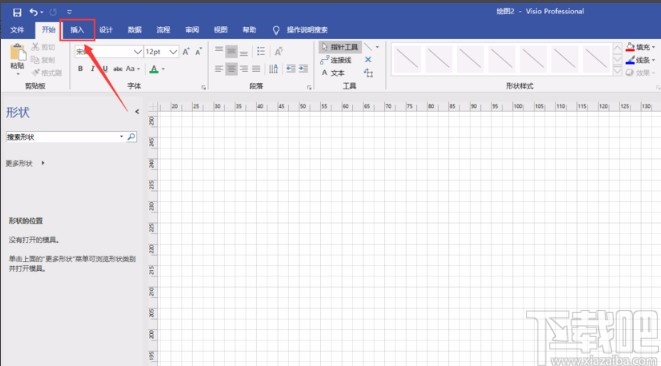661x366 pixels.
Task: Select the connection point X tool
Action: point(368,60)
